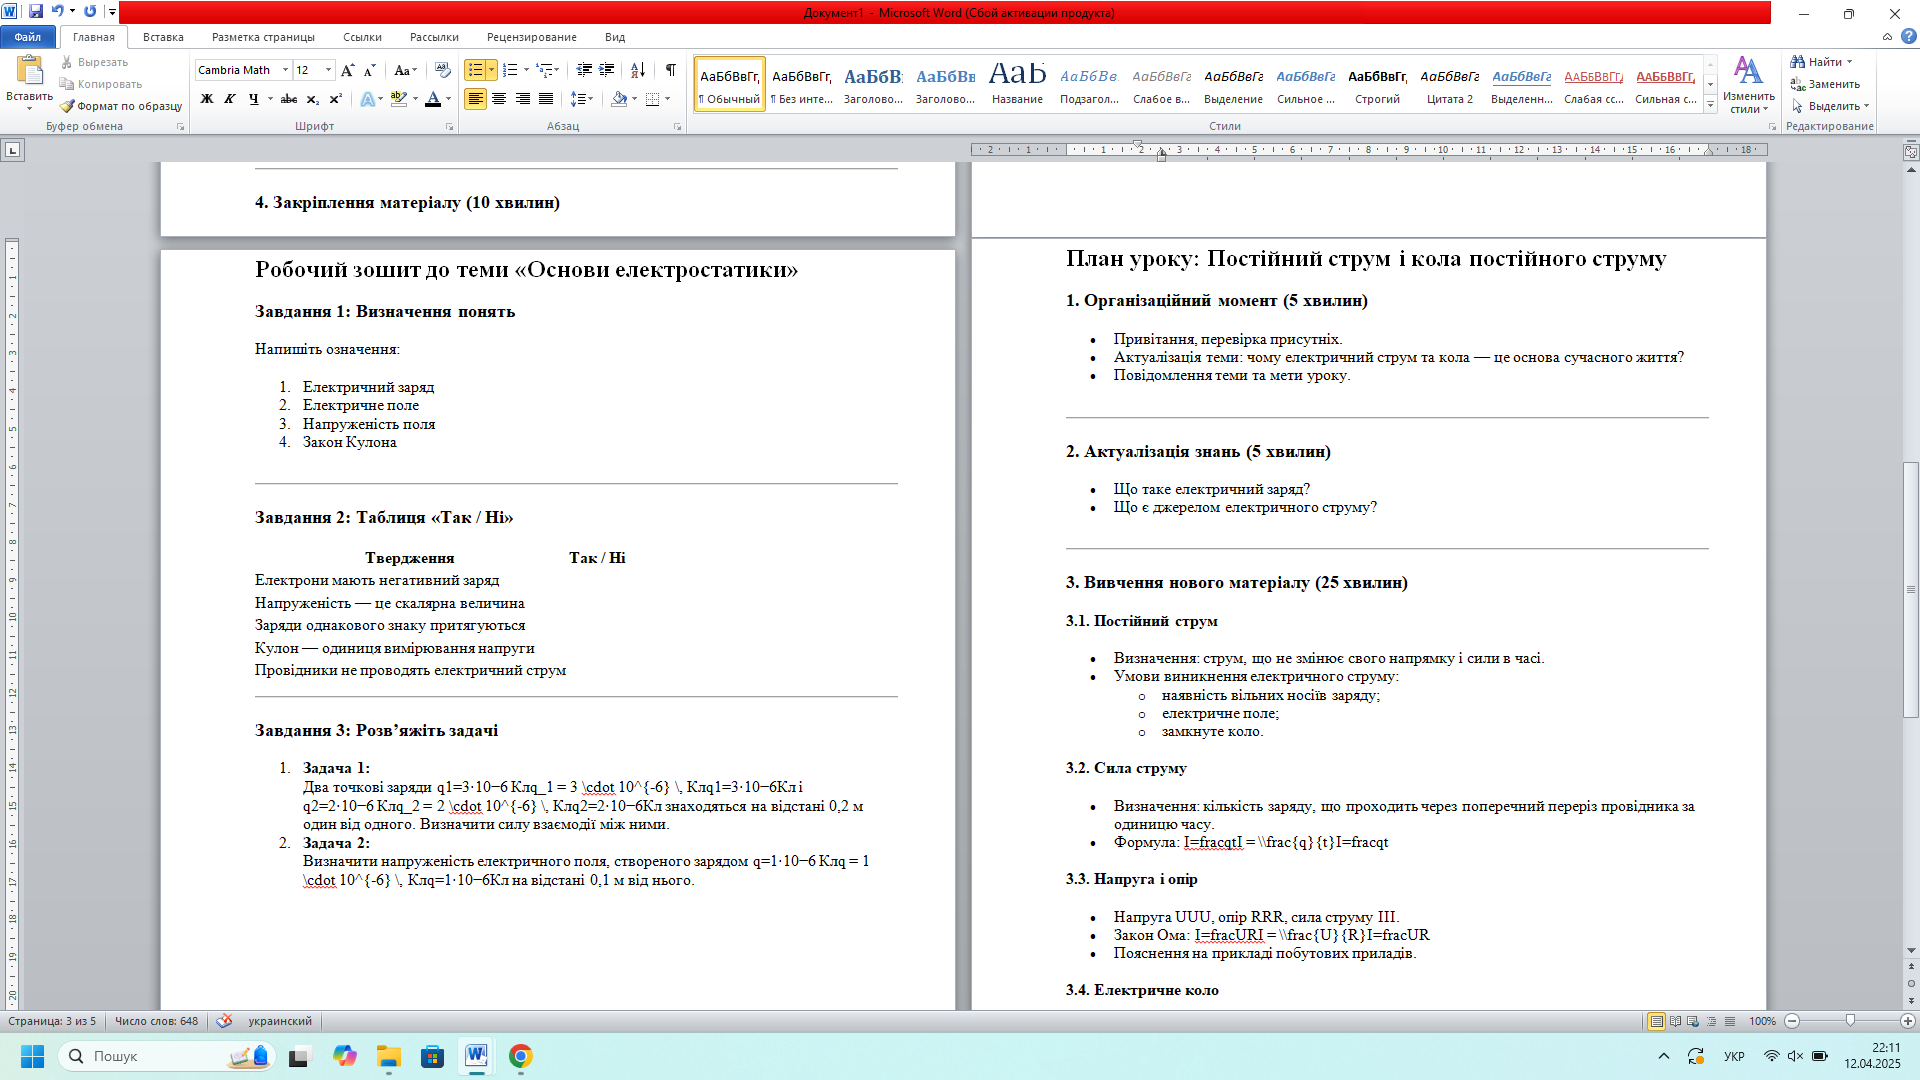Screen dimensions: 1920x1080
Task: Toggle Italic (К) formatting
Action: 230,99
